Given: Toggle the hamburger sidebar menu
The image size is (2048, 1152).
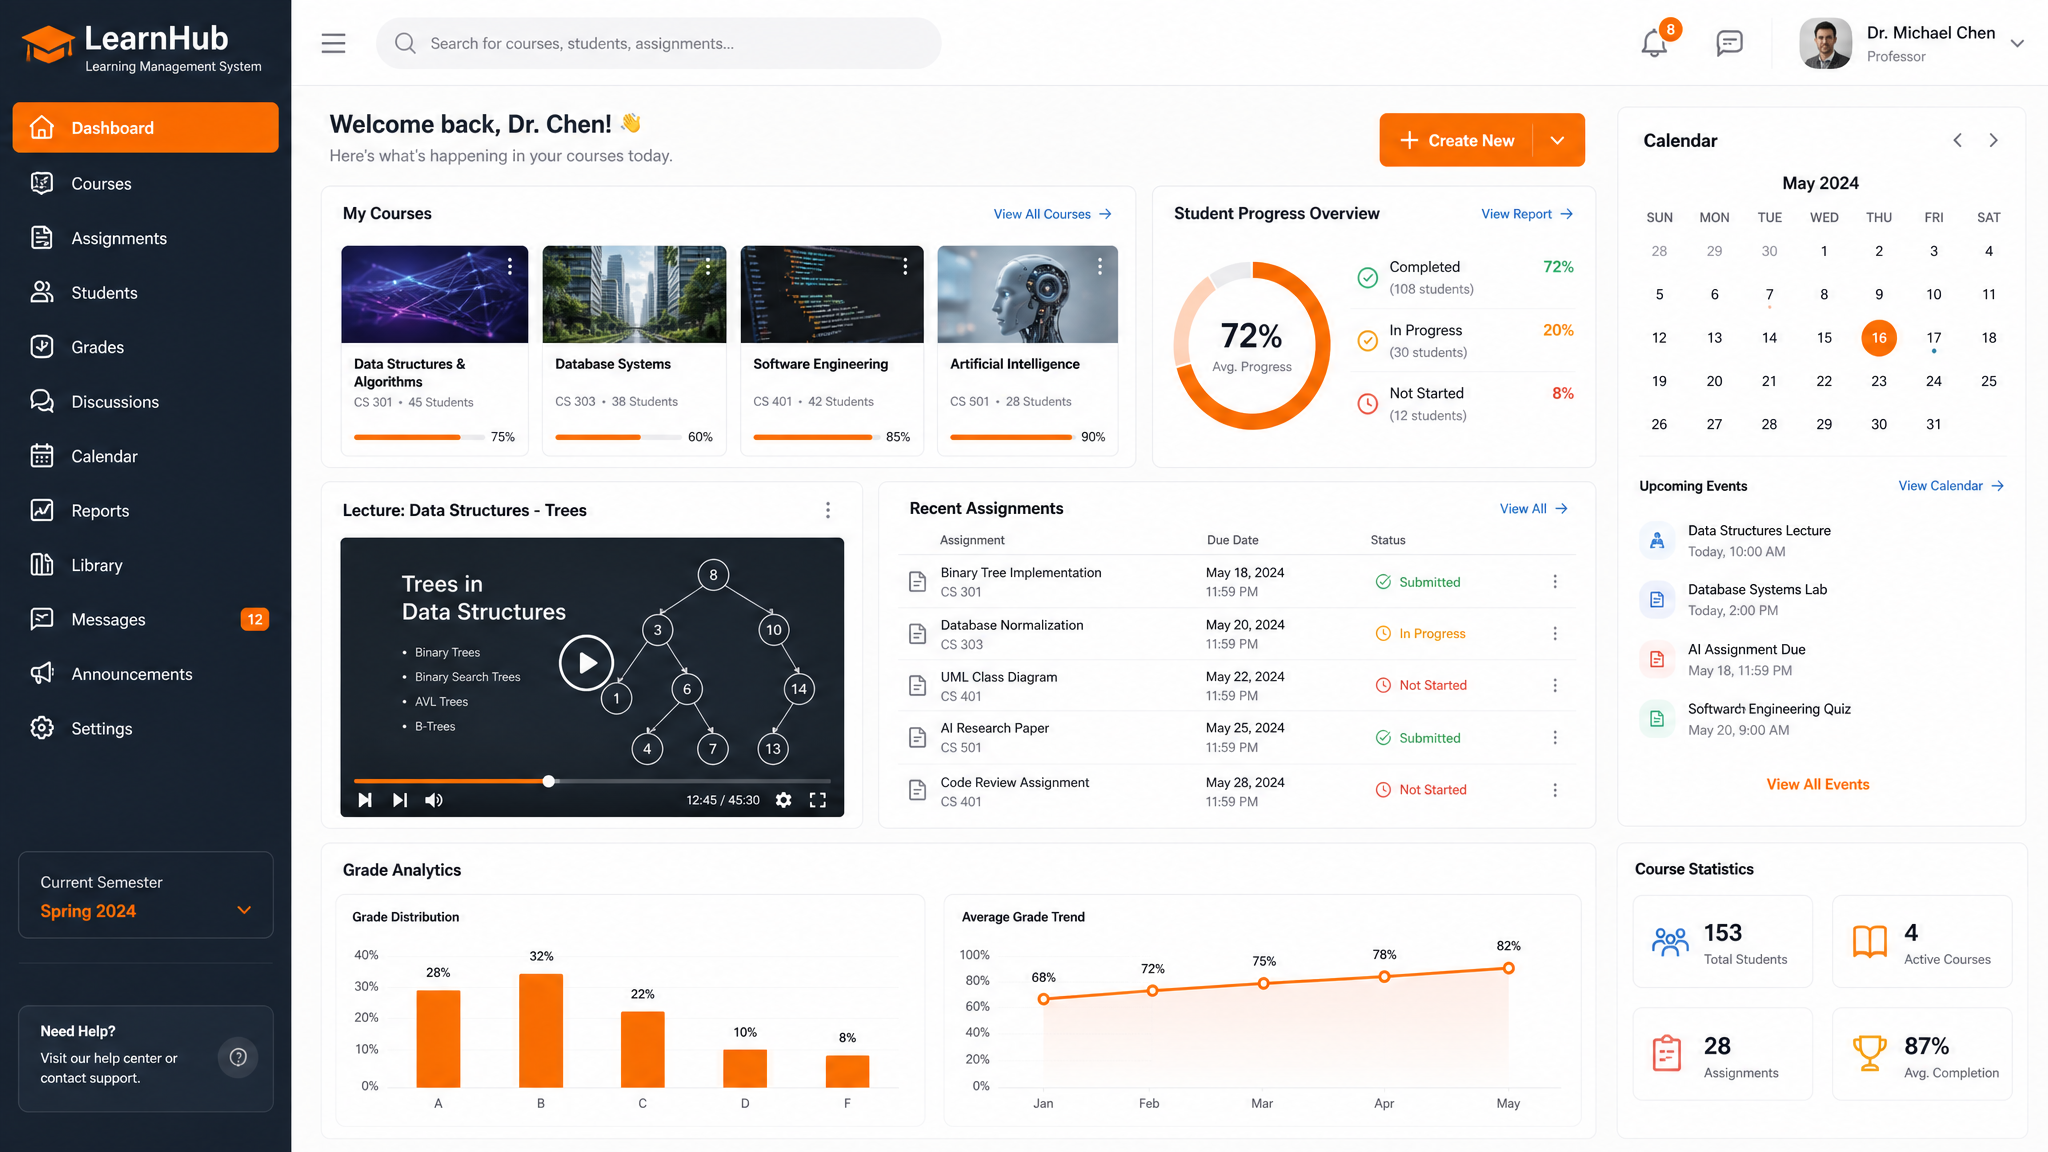Looking at the screenshot, I should tap(333, 43).
